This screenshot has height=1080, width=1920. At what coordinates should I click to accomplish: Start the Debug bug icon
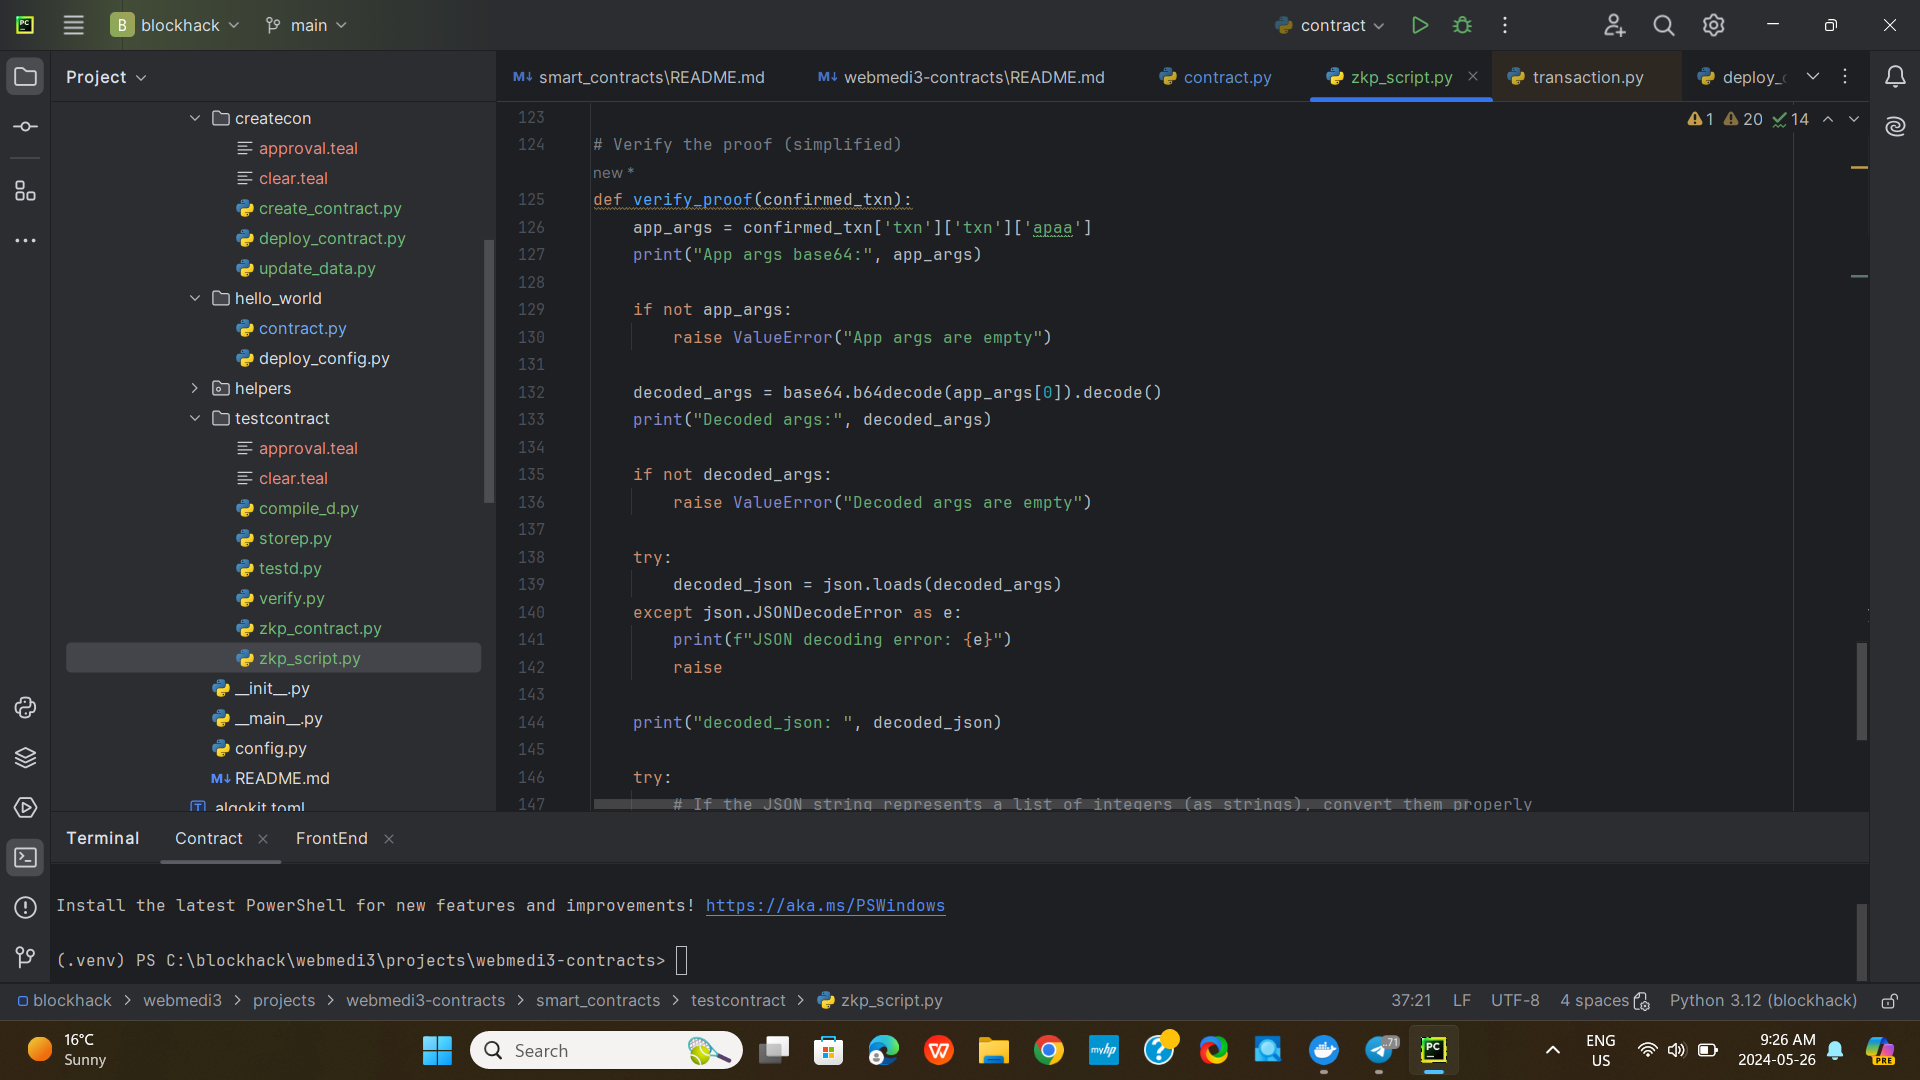point(1462,25)
